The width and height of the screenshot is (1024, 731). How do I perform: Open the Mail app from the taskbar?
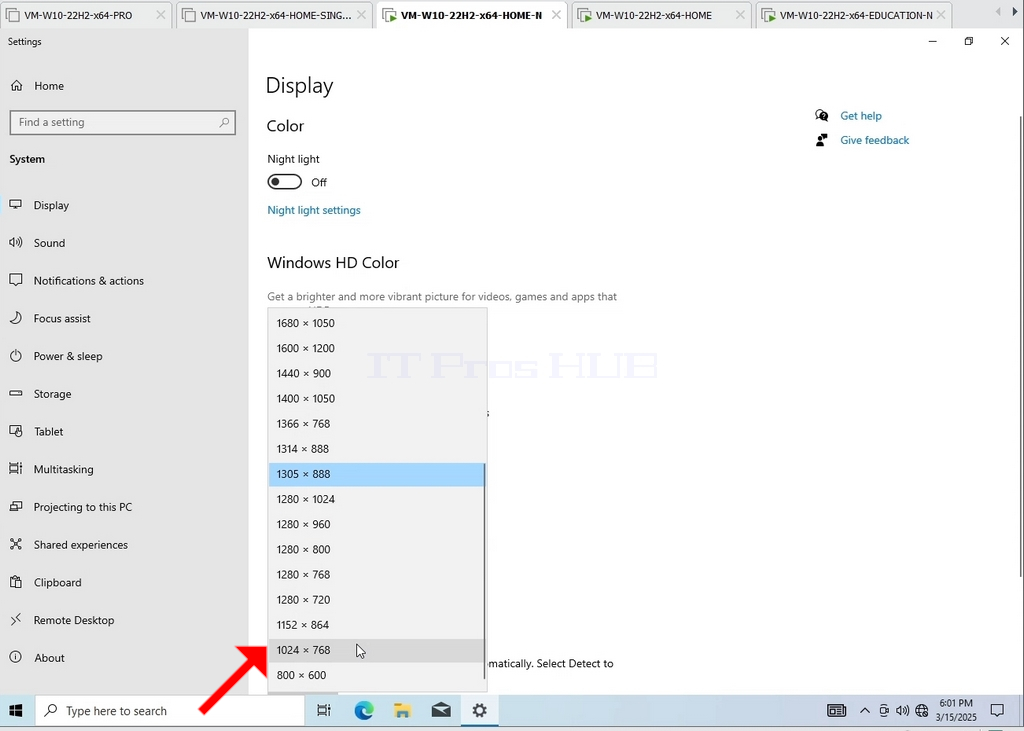point(441,711)
